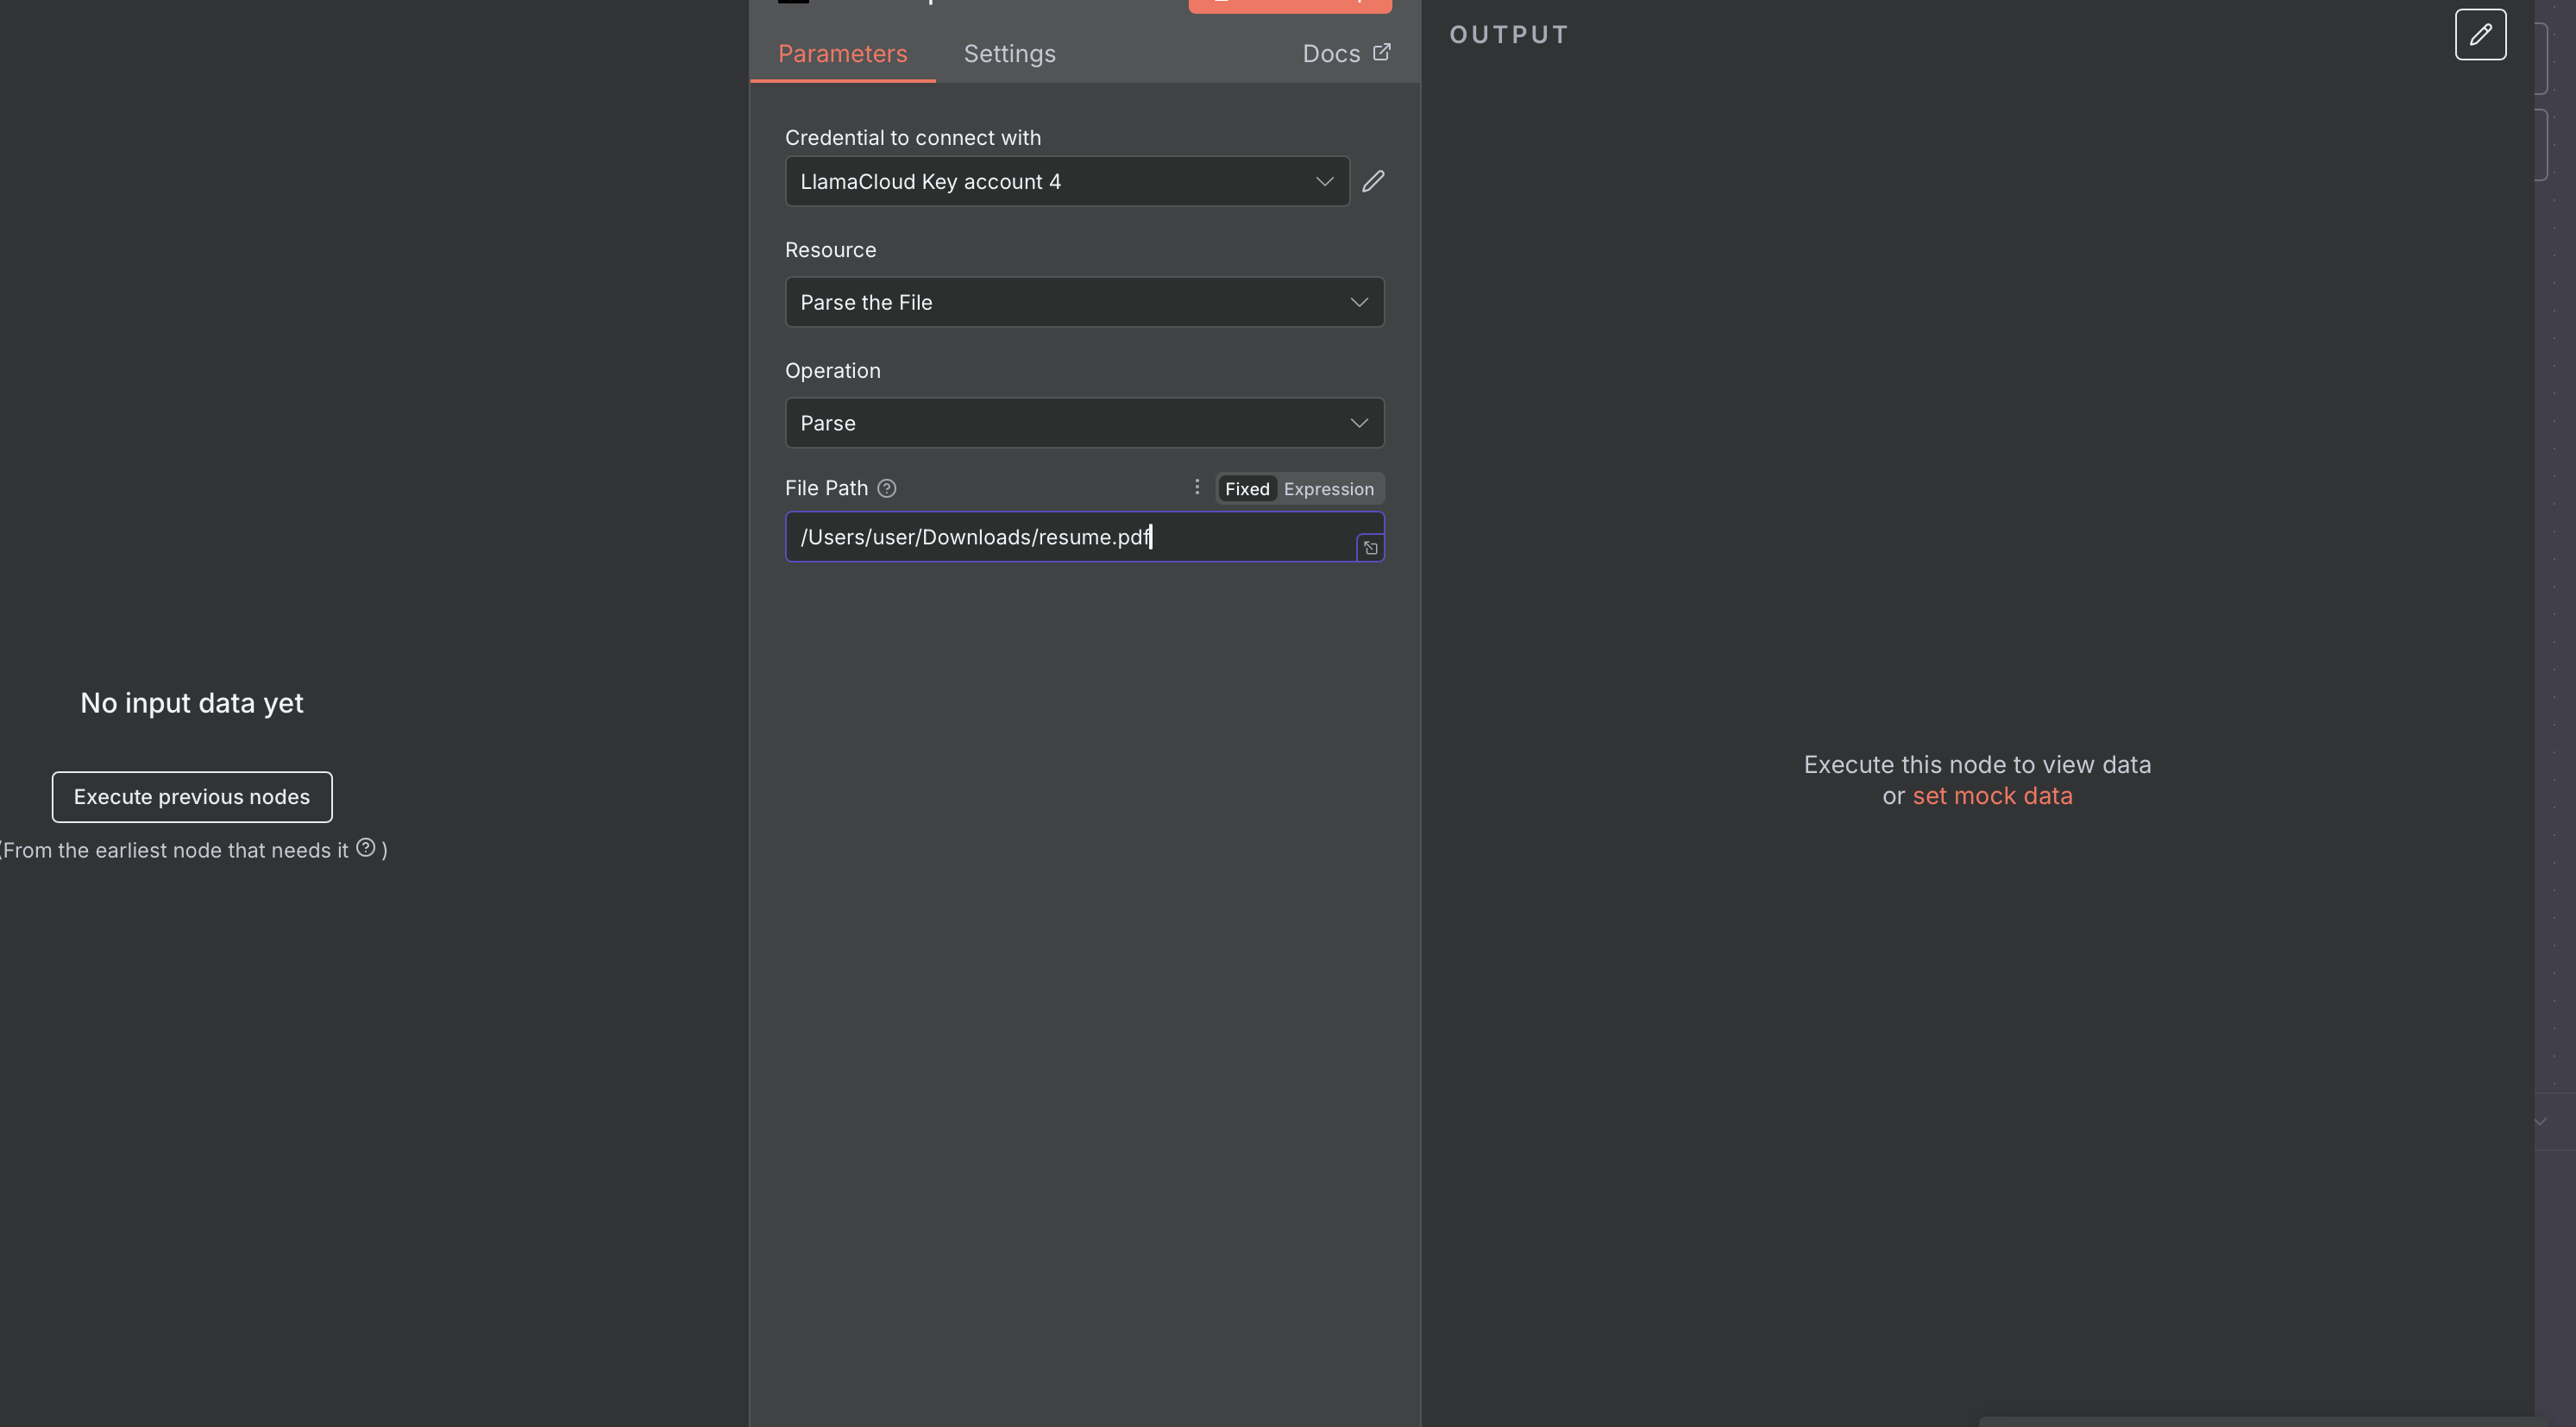
Task: Click help icon beside 'earliest node that needs it'
Action: (366, 848)
